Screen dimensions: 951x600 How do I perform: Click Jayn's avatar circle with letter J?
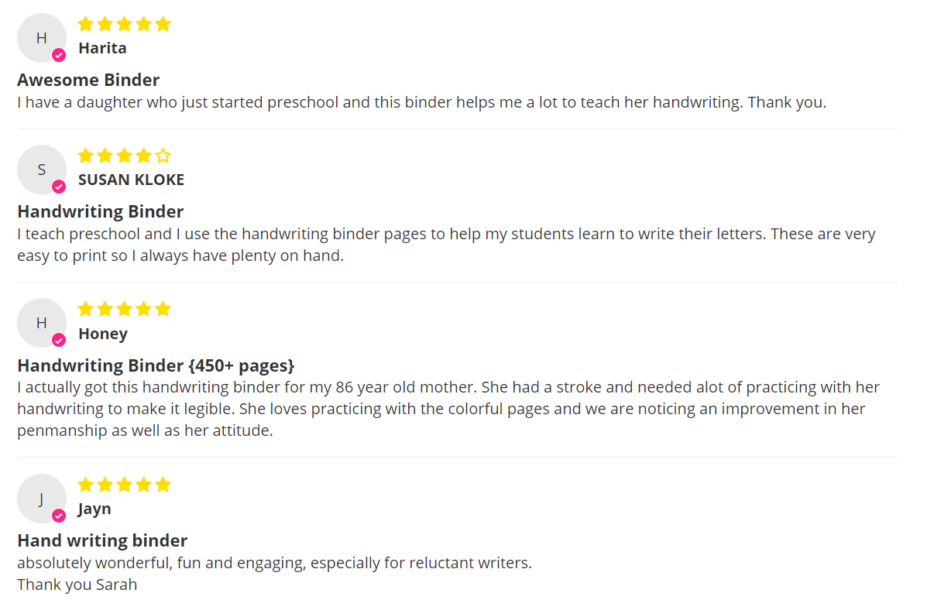41,499
